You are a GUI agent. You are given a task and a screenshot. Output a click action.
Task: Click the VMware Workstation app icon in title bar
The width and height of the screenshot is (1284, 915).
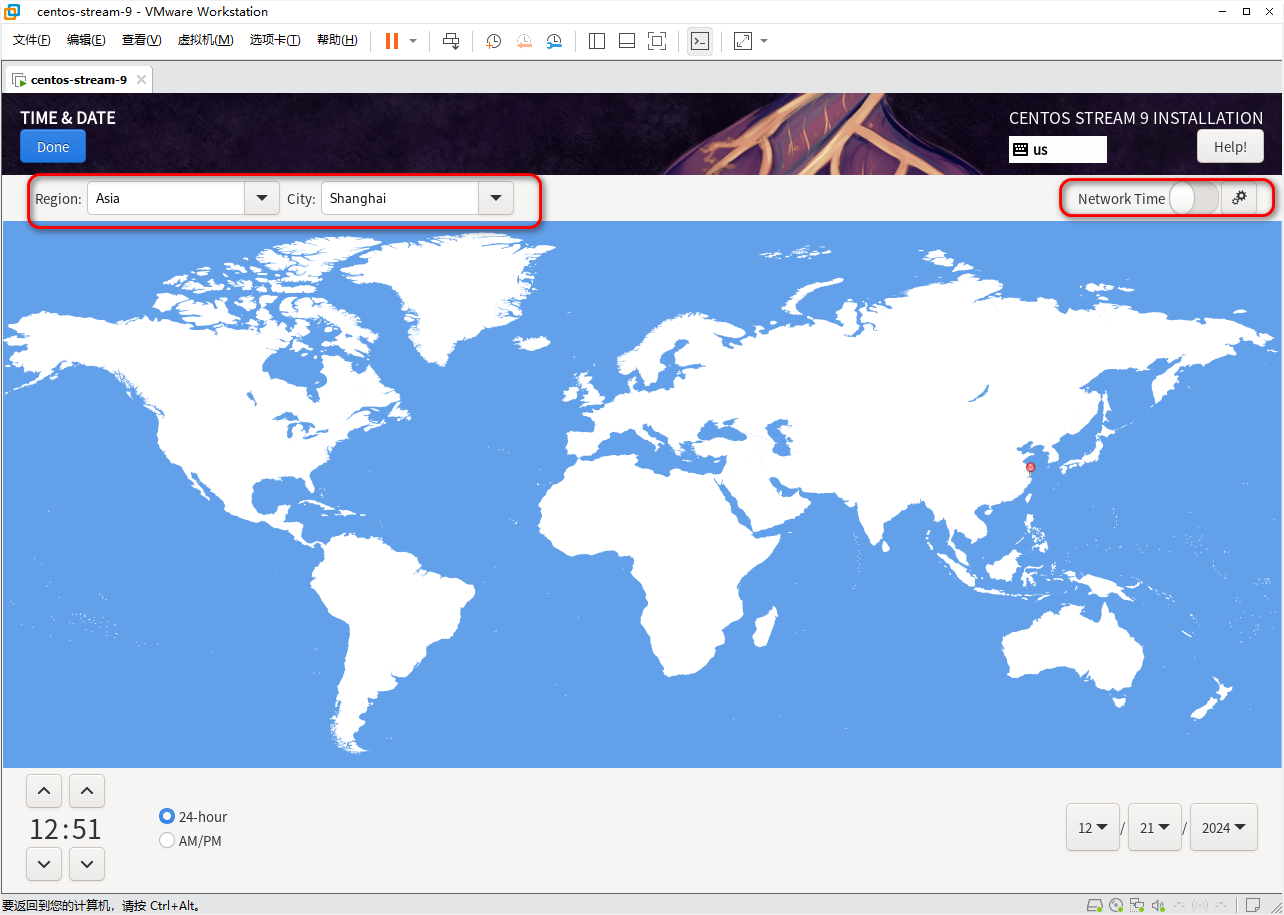(13, 12)
